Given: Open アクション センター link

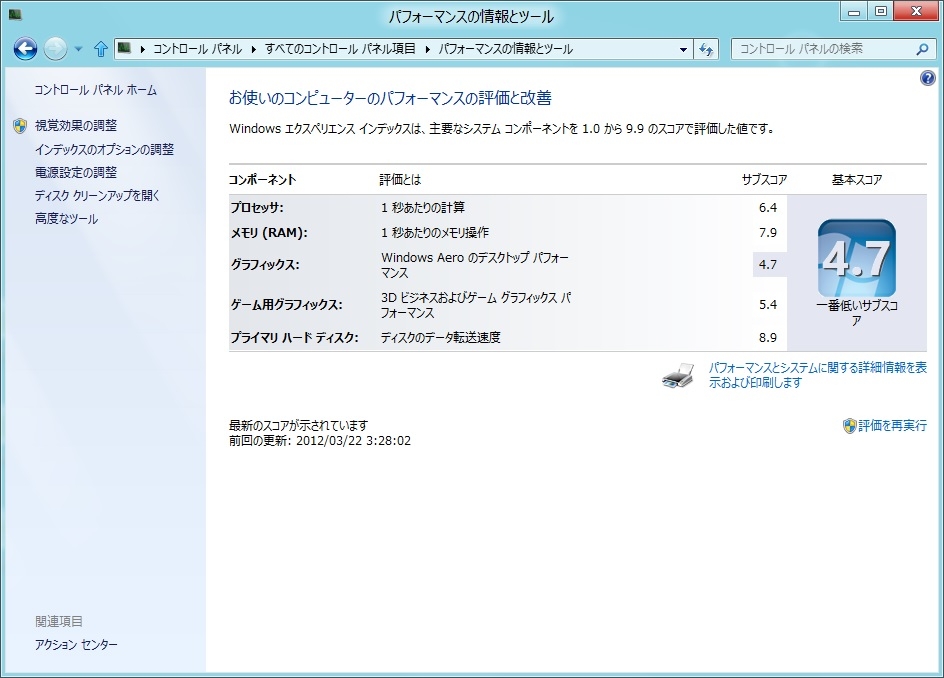Looking at the screenshot, I should pos(76,644).
